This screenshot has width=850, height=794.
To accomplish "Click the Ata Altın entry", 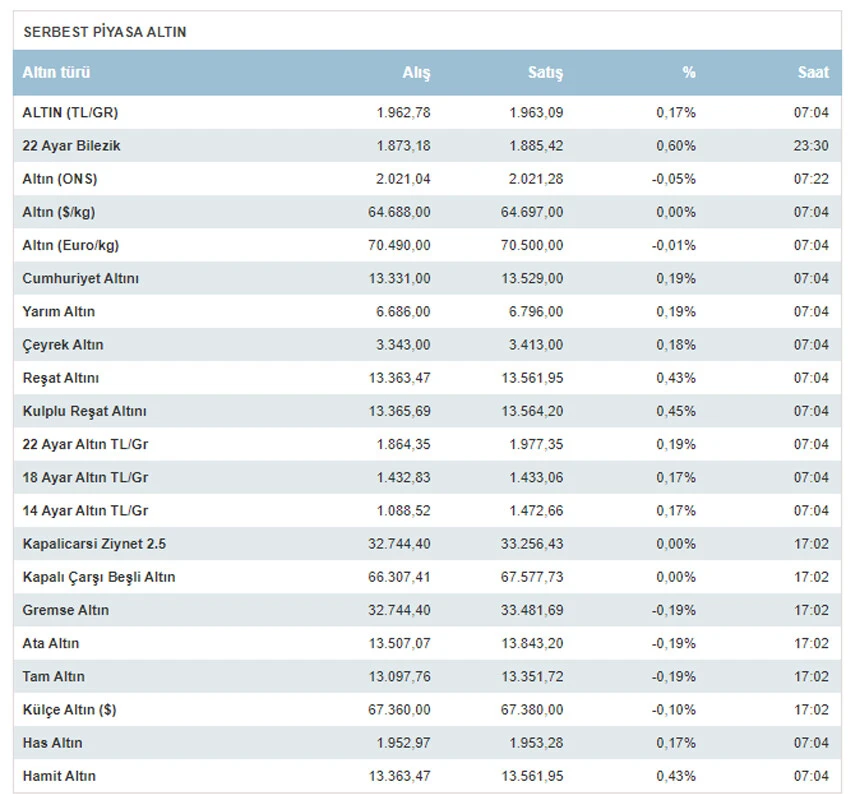I will point(51,643).
